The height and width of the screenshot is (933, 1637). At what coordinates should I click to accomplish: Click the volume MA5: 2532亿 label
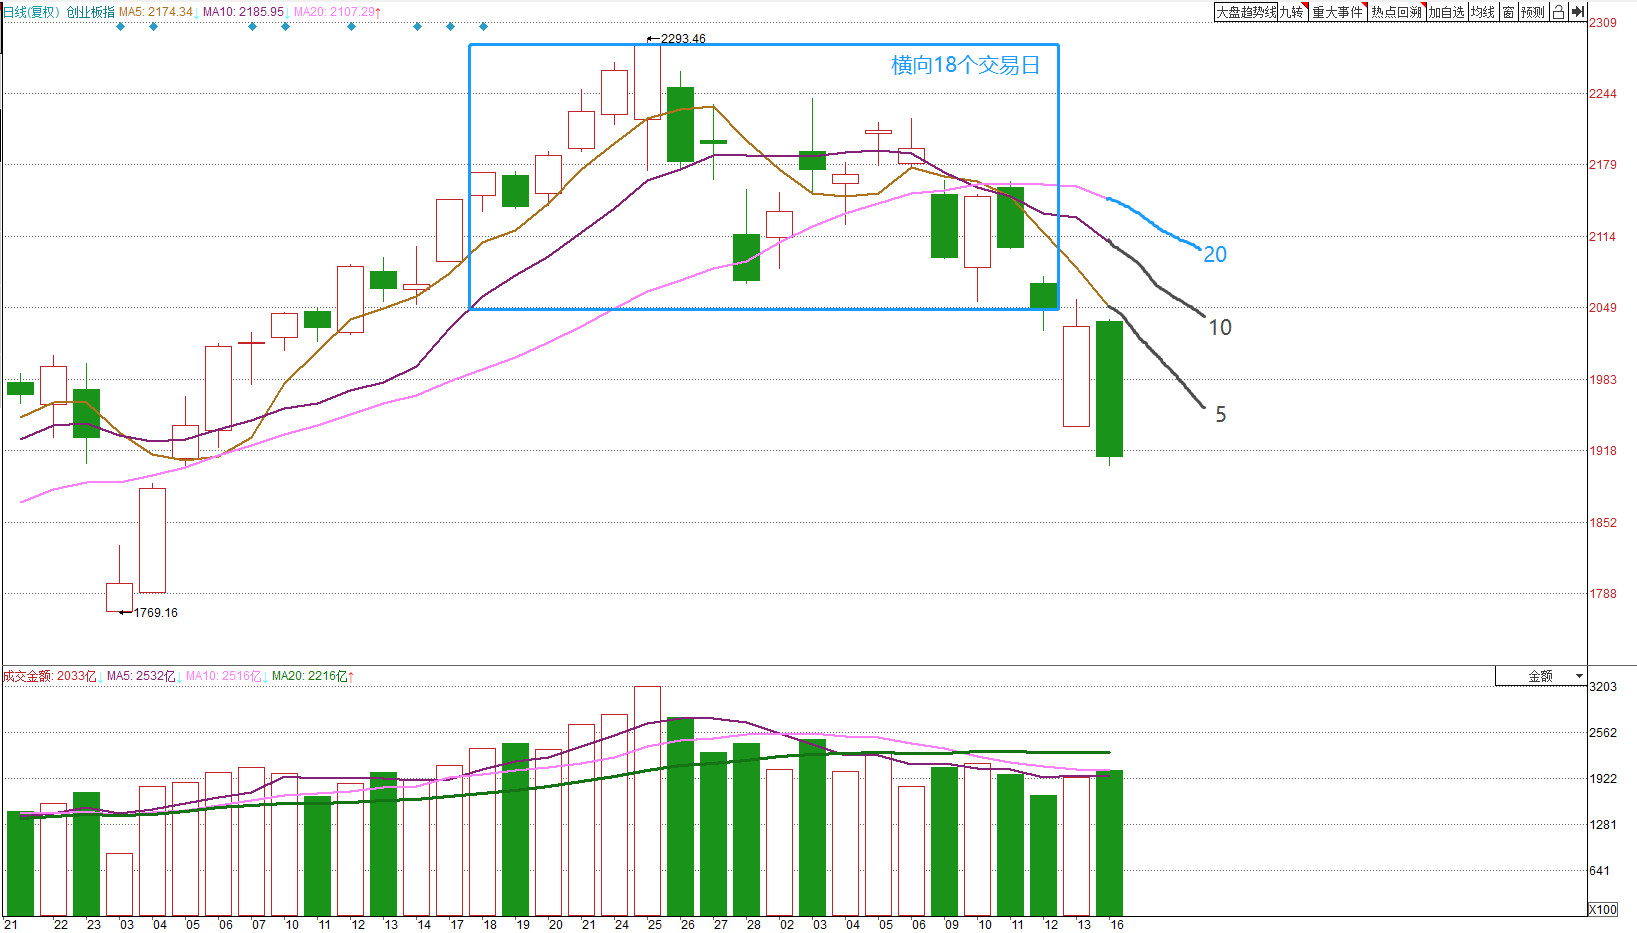141,676
